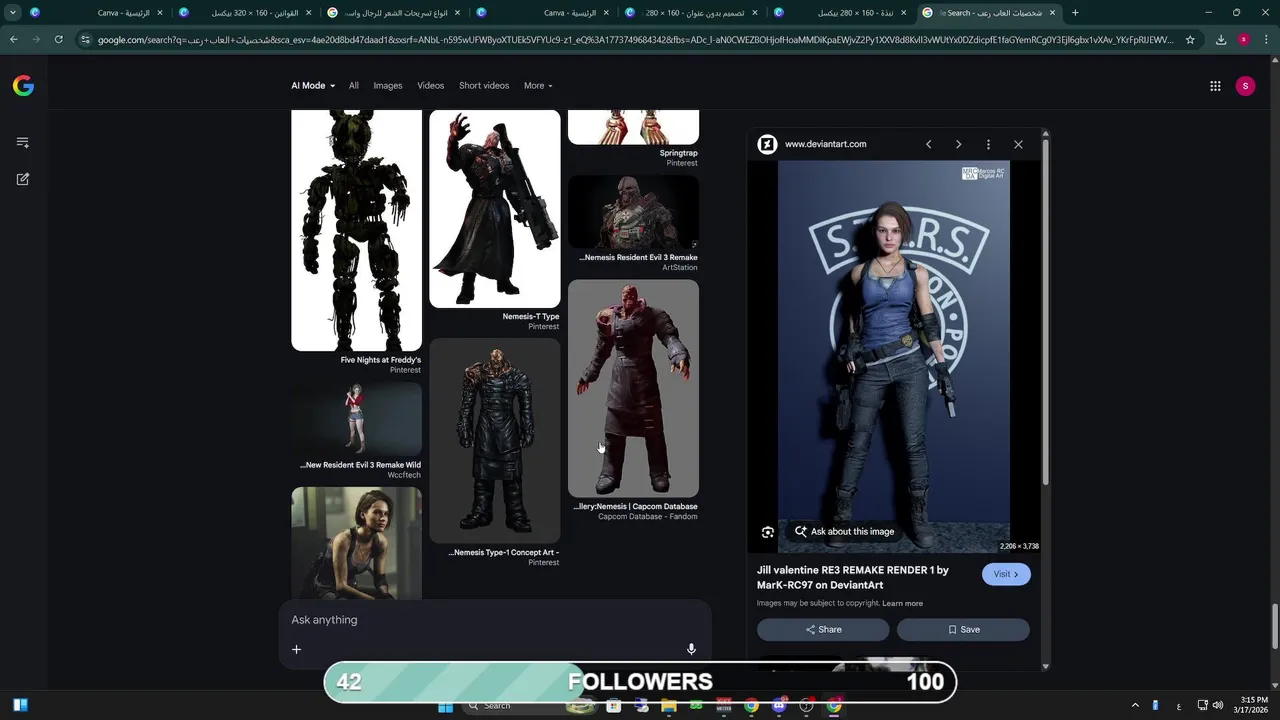The image size is (1280, 720).
Task: Reload the page
Action: 59,40
